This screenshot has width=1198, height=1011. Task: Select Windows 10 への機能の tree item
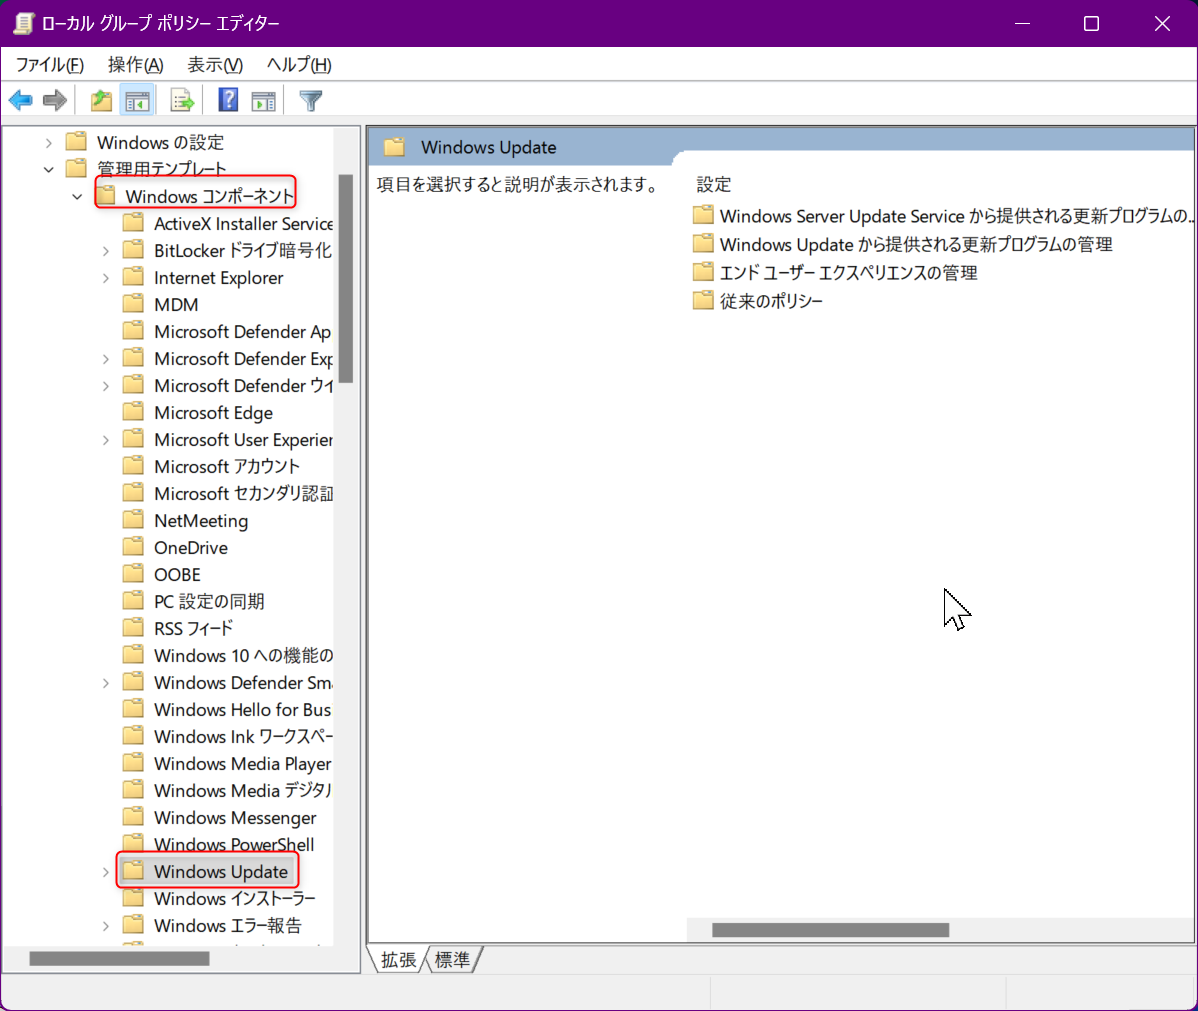click(243, 655)
